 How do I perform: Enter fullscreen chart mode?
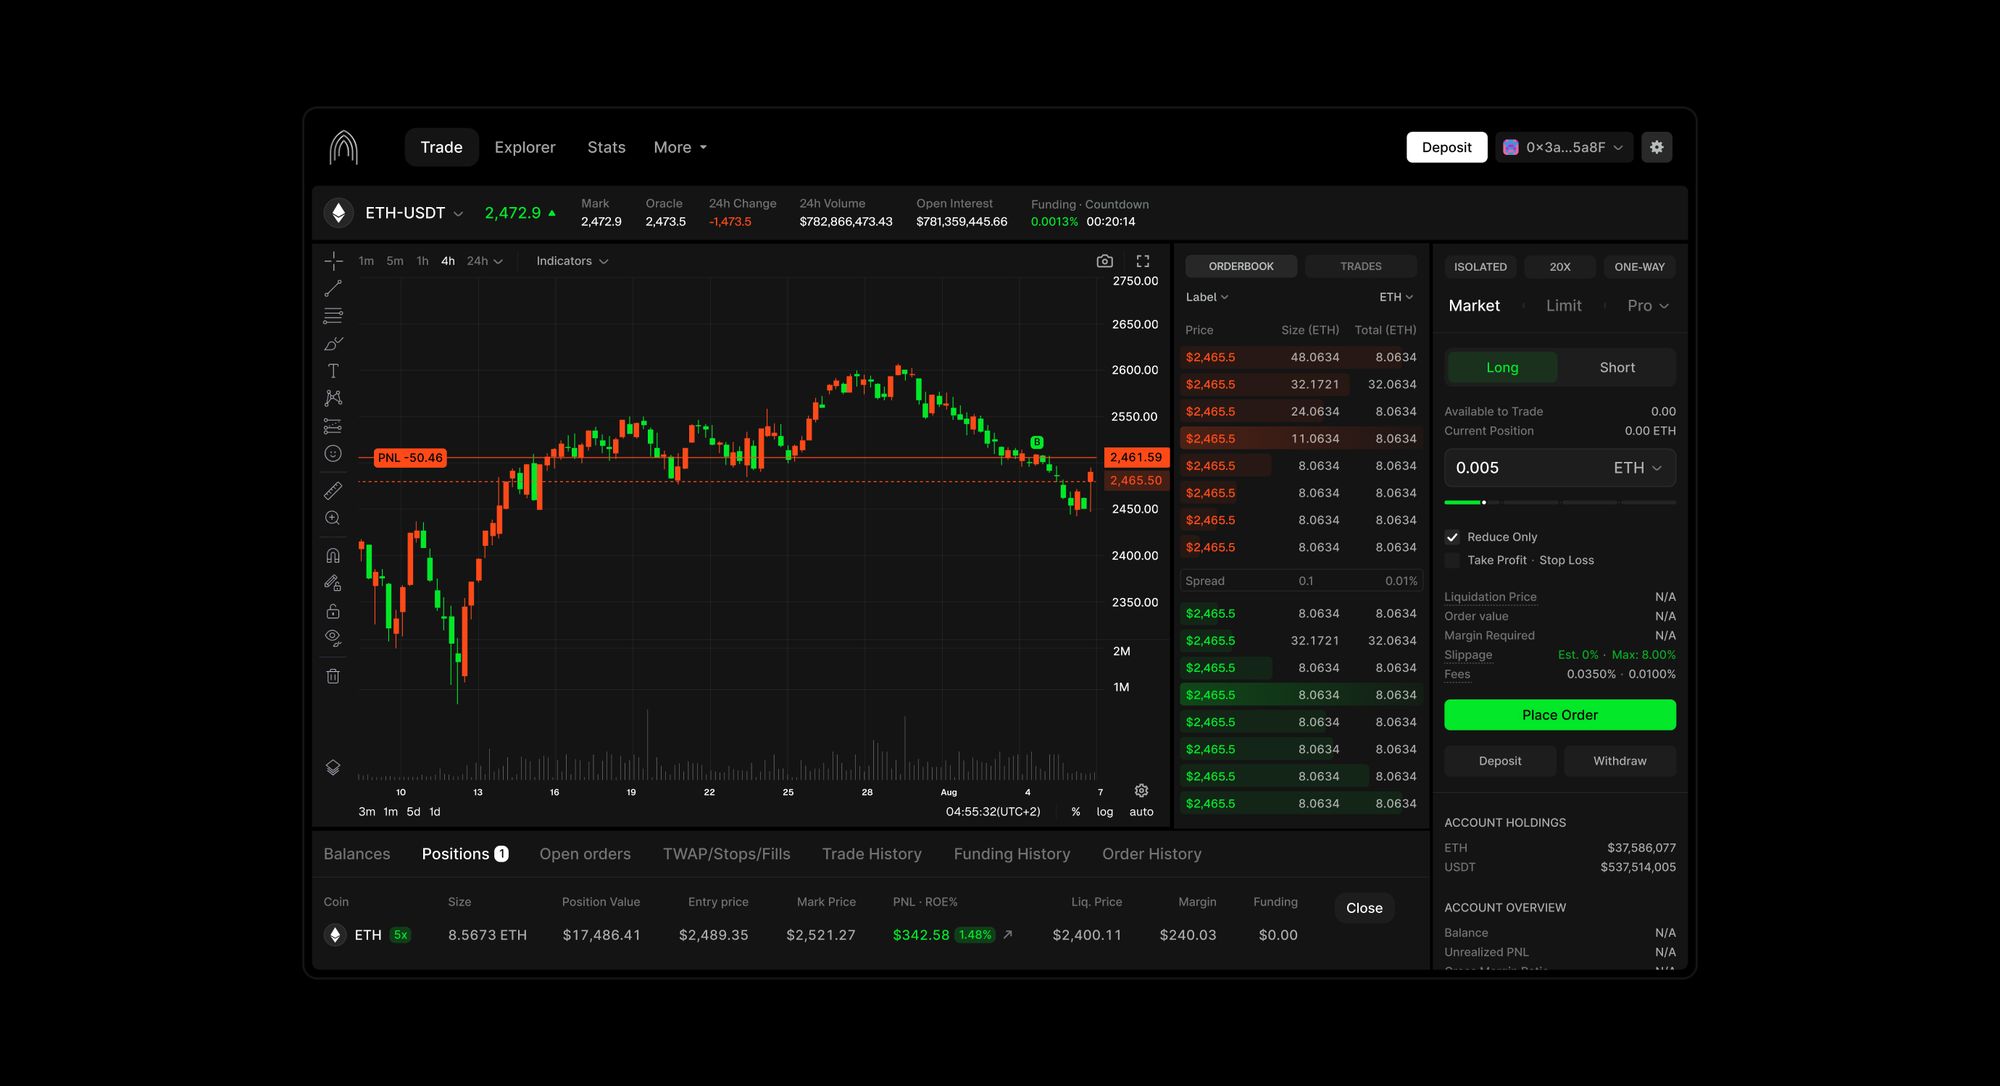point(1143,261)
